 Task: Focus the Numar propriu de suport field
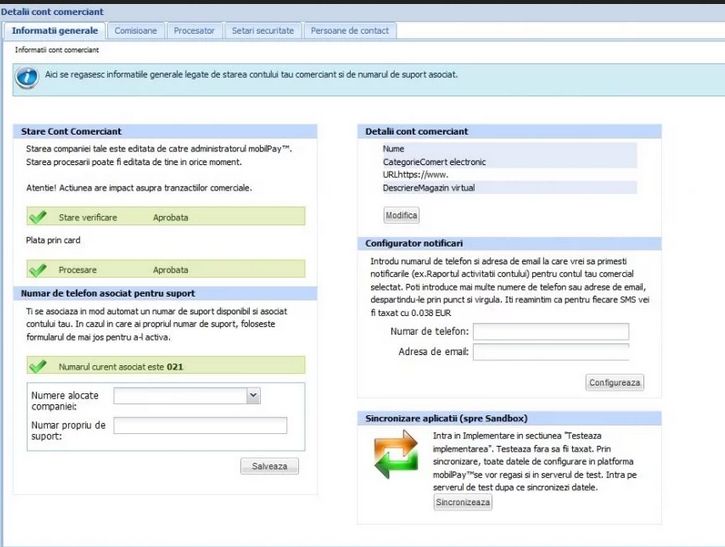pyautogui.click(x=200, y=426)
